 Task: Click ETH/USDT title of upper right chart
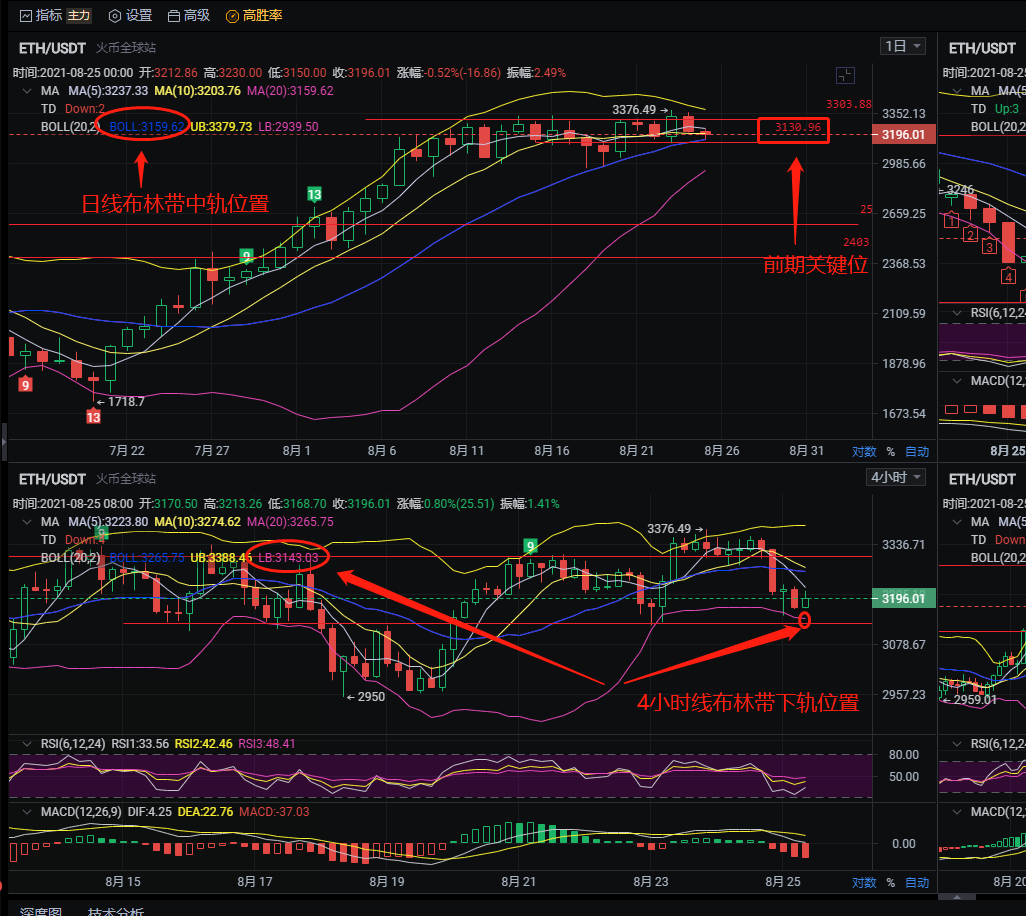pos(982,48)
